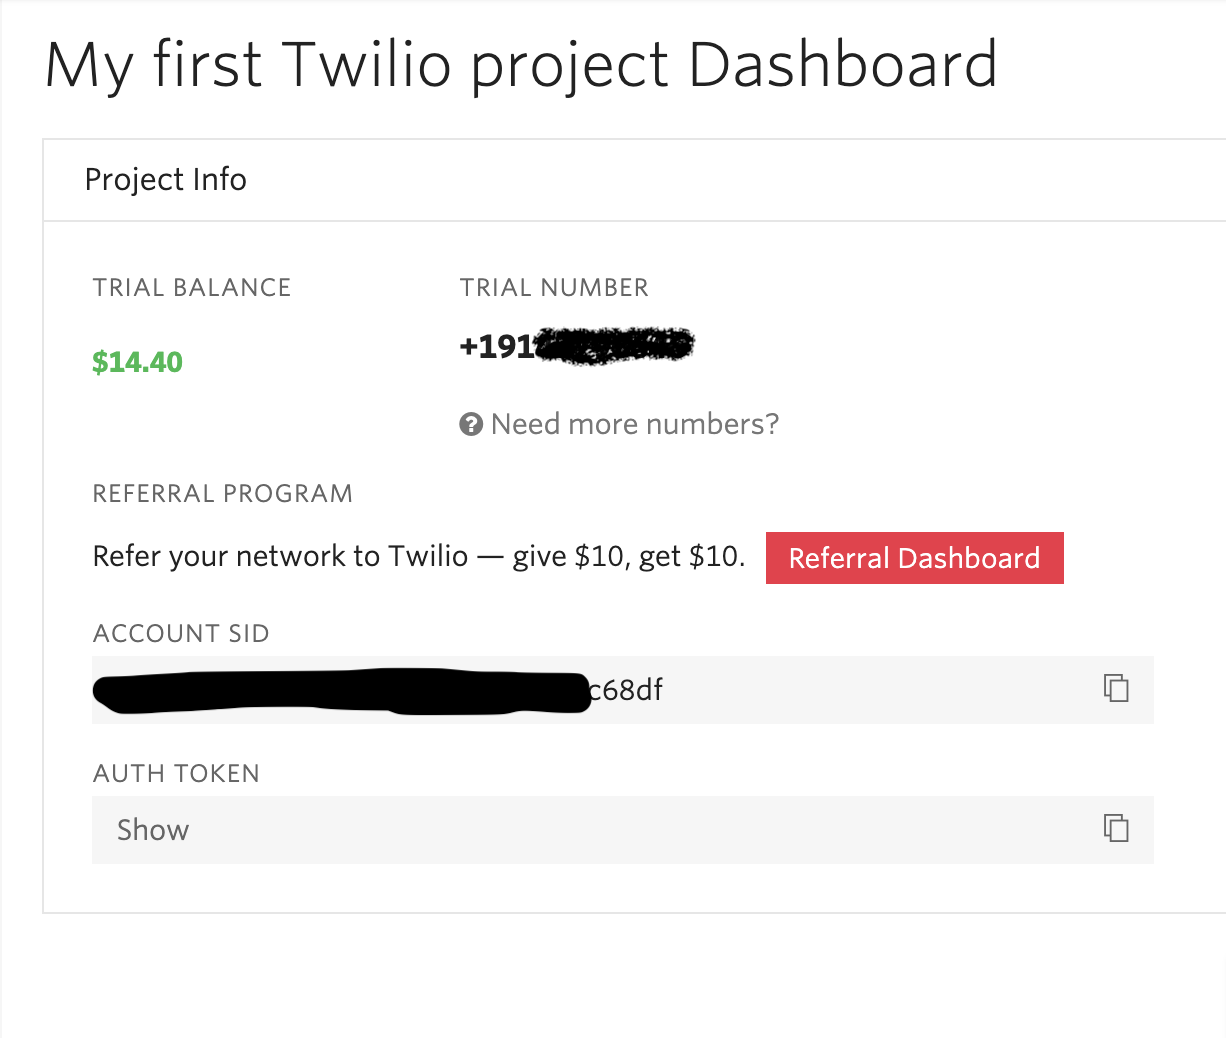Click the Account SID value ending c68df
The width and height of the screenshot is (1226, 1038).
click(625, 690)
